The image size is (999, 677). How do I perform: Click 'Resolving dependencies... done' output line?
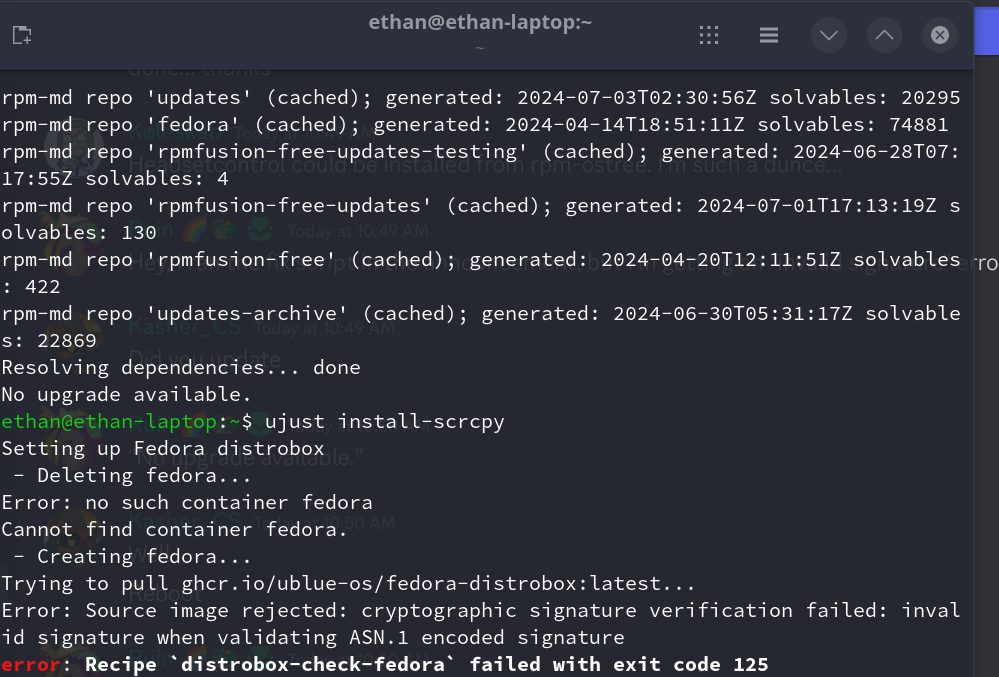[180, 367]
